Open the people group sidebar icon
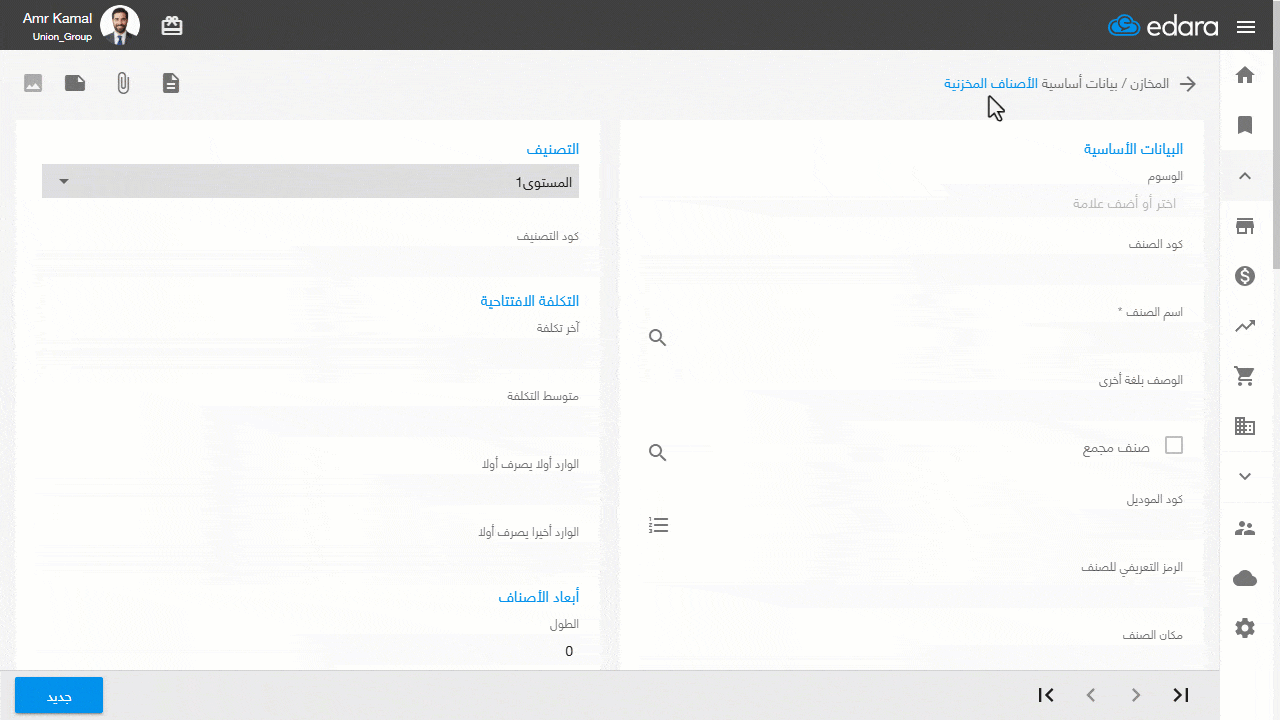The width and height of the screenshot is (1280, 720). 1245,528
